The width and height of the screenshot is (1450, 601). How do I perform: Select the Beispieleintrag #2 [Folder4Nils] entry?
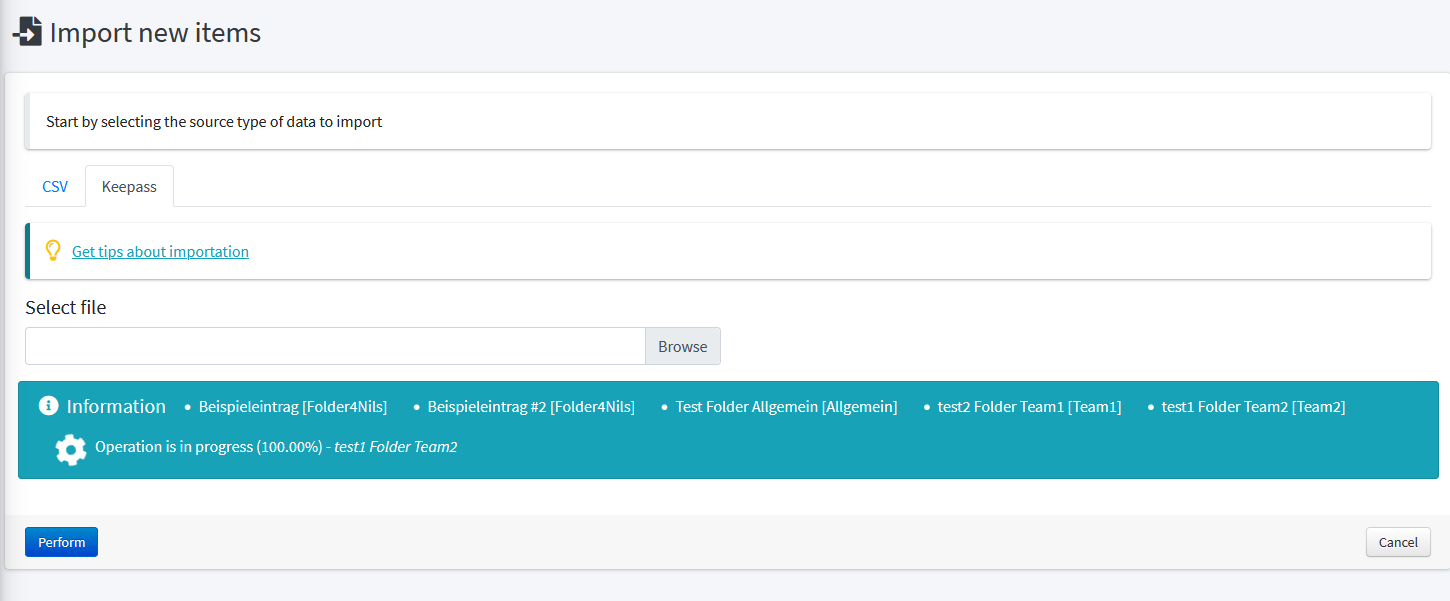click(530, 406)
